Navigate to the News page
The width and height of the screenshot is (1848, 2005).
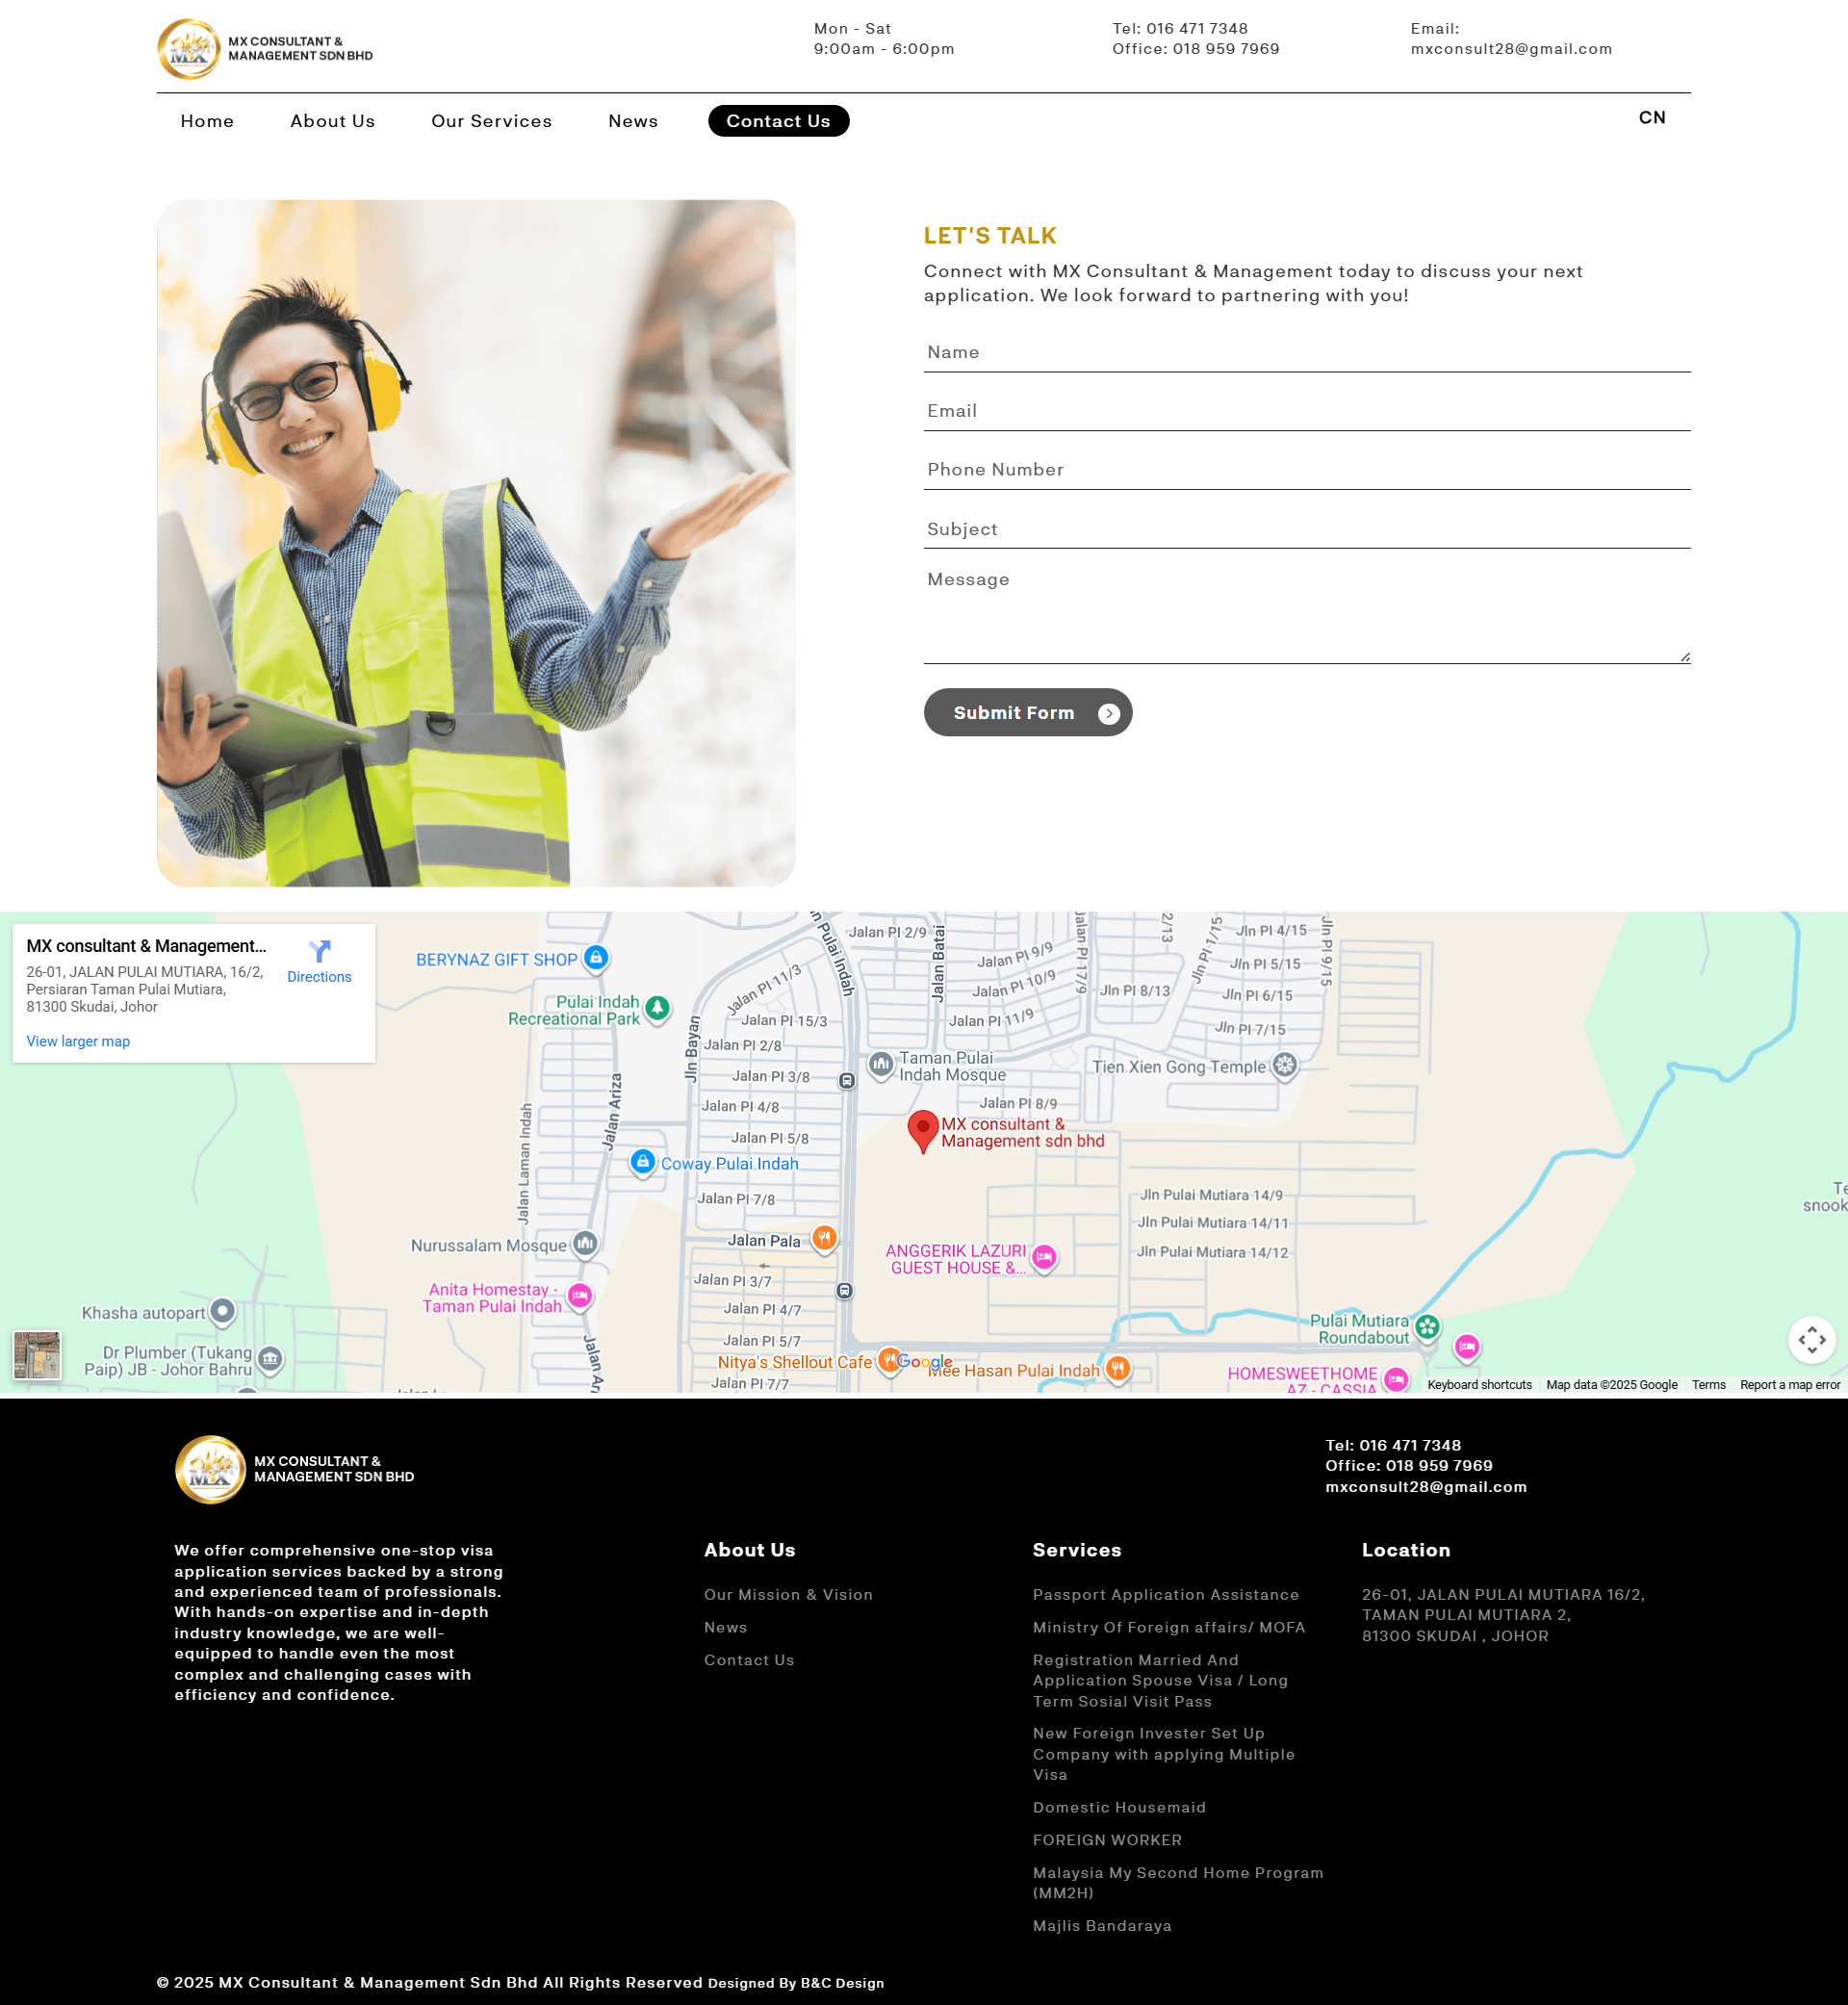632,120
